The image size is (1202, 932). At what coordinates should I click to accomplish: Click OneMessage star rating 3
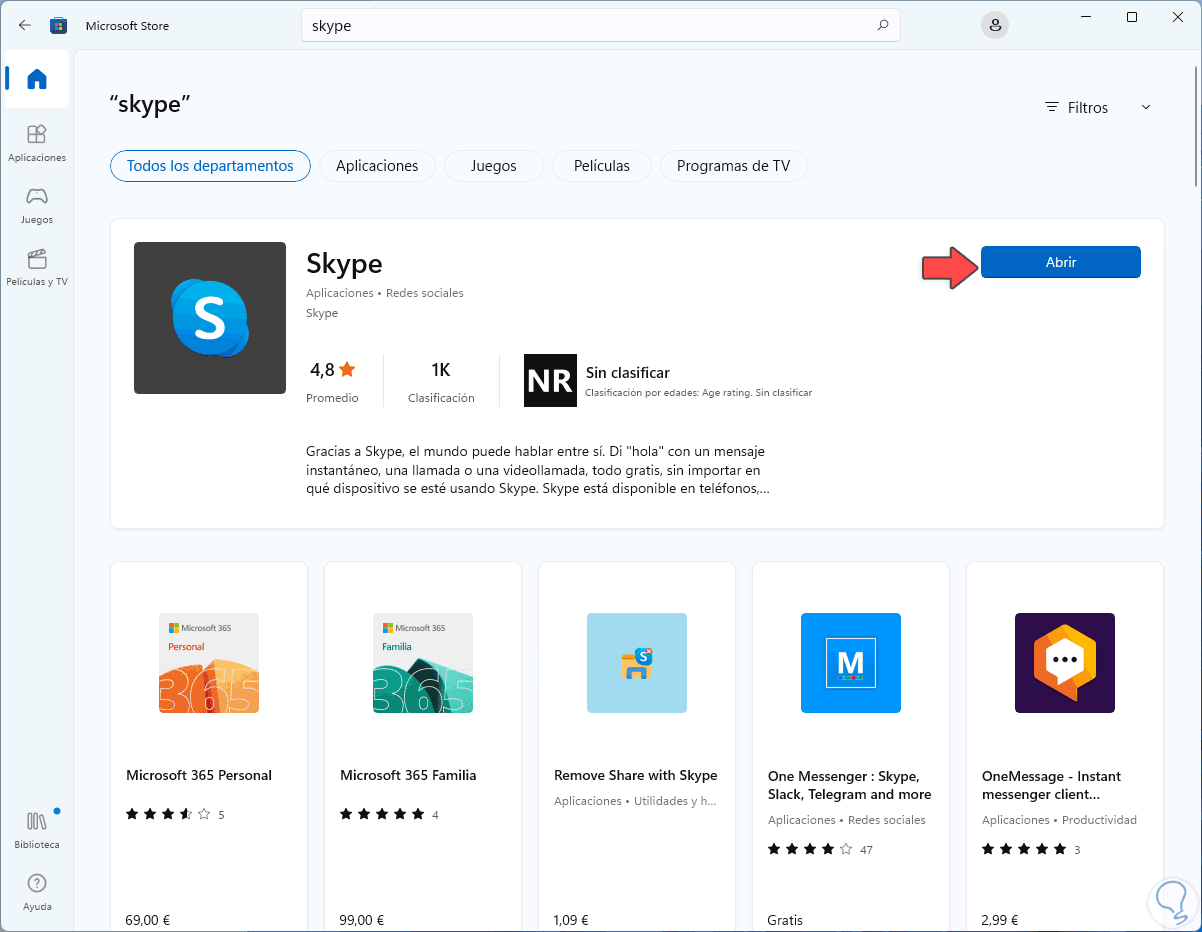pos(1031,849)
